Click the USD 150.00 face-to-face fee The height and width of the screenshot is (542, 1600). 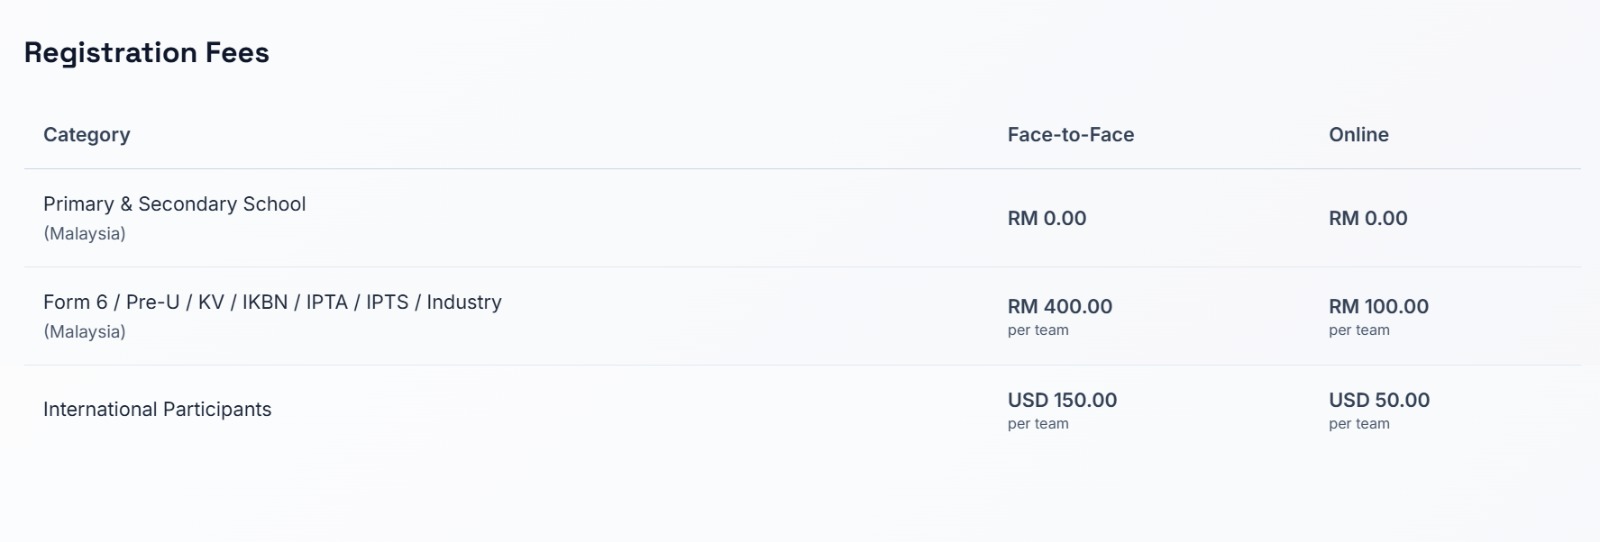1061,400
